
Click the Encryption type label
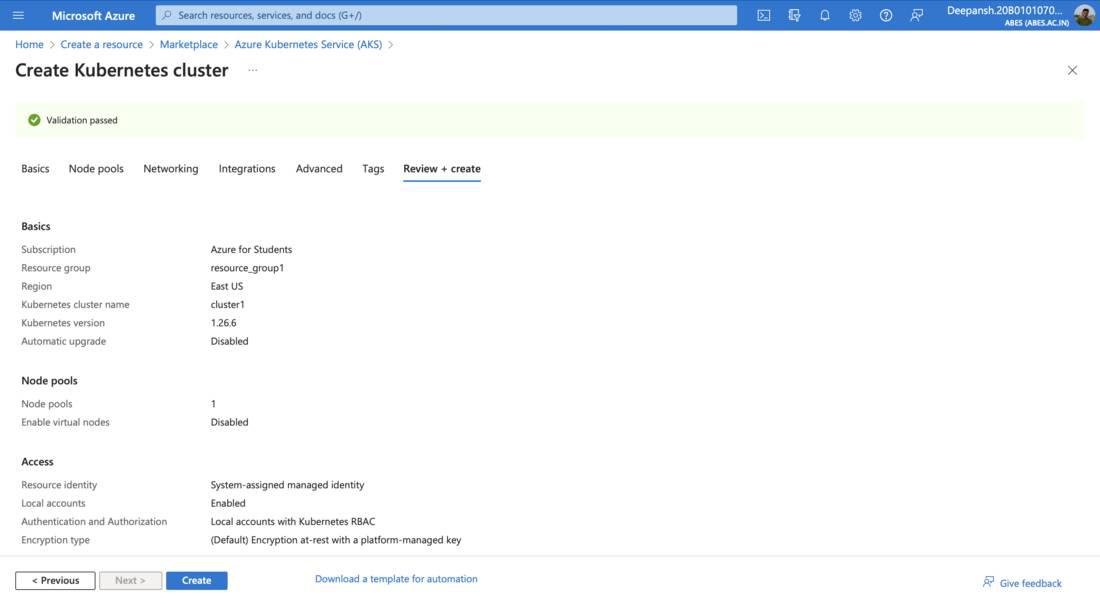[x=55, y=539]
